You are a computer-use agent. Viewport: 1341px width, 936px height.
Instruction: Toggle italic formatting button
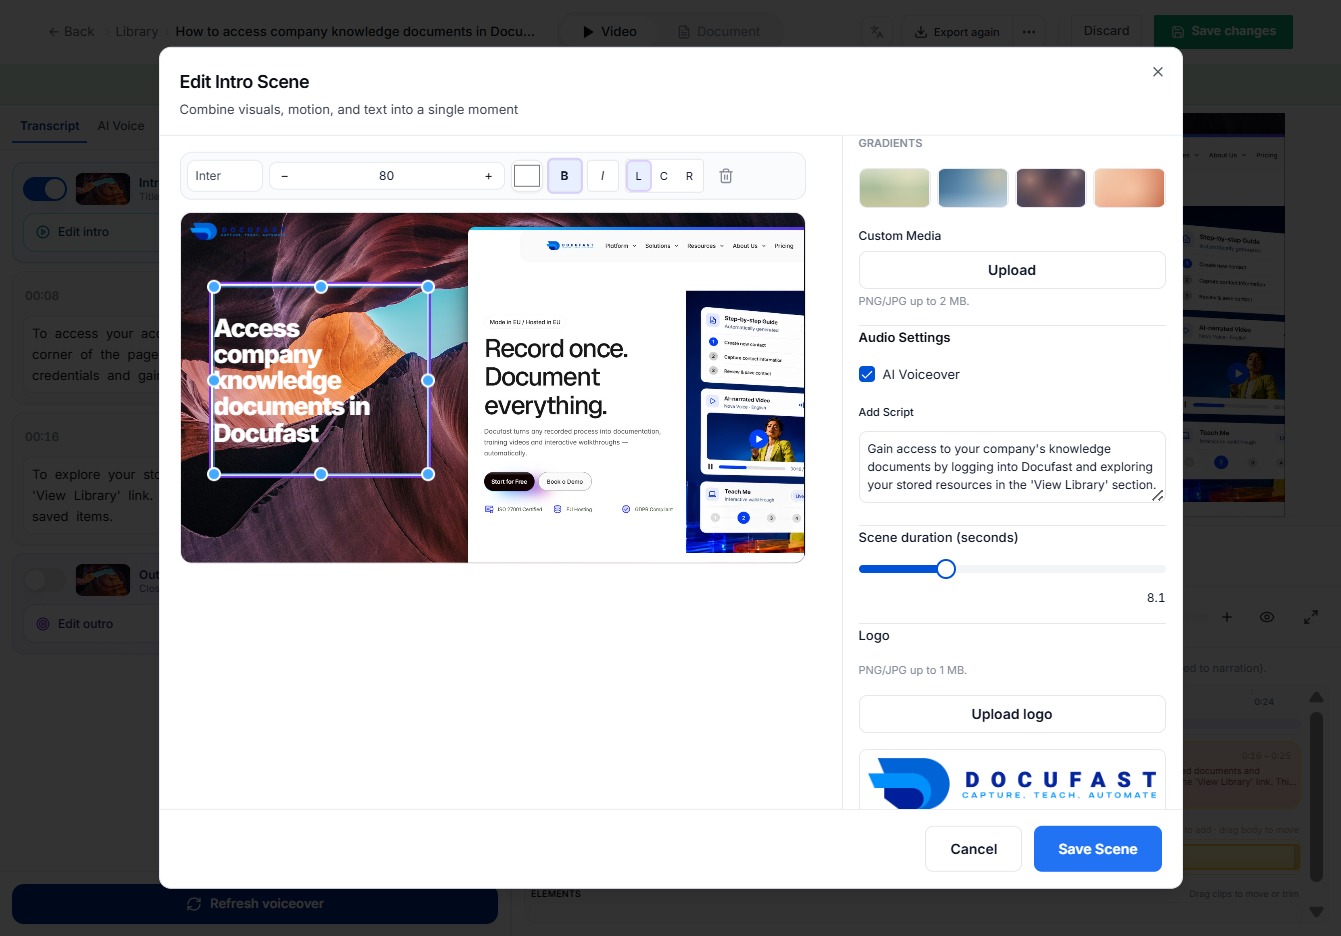point(602,176)
